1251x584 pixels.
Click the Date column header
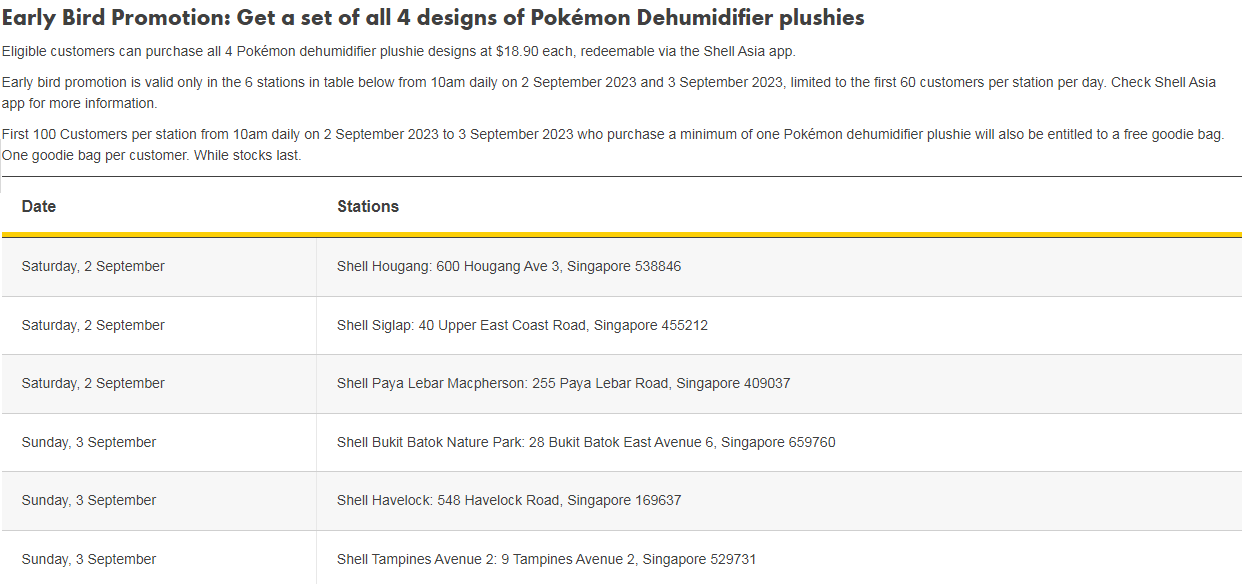coord(39,206)
